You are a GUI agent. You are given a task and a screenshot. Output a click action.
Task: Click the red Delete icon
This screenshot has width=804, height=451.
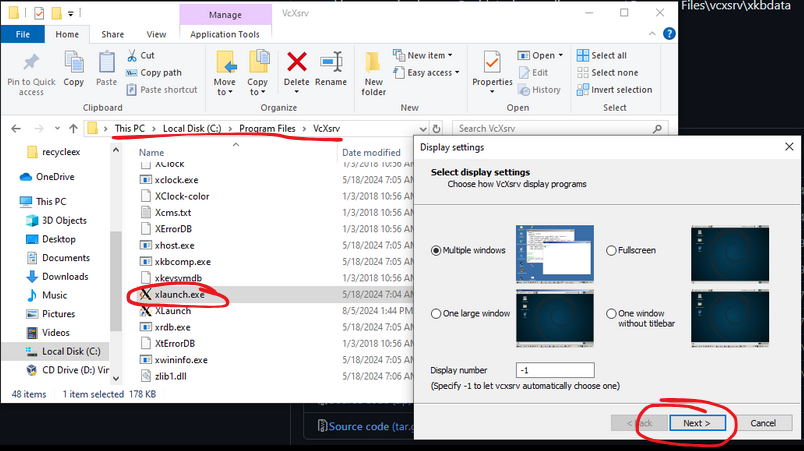tap(296, 63)
